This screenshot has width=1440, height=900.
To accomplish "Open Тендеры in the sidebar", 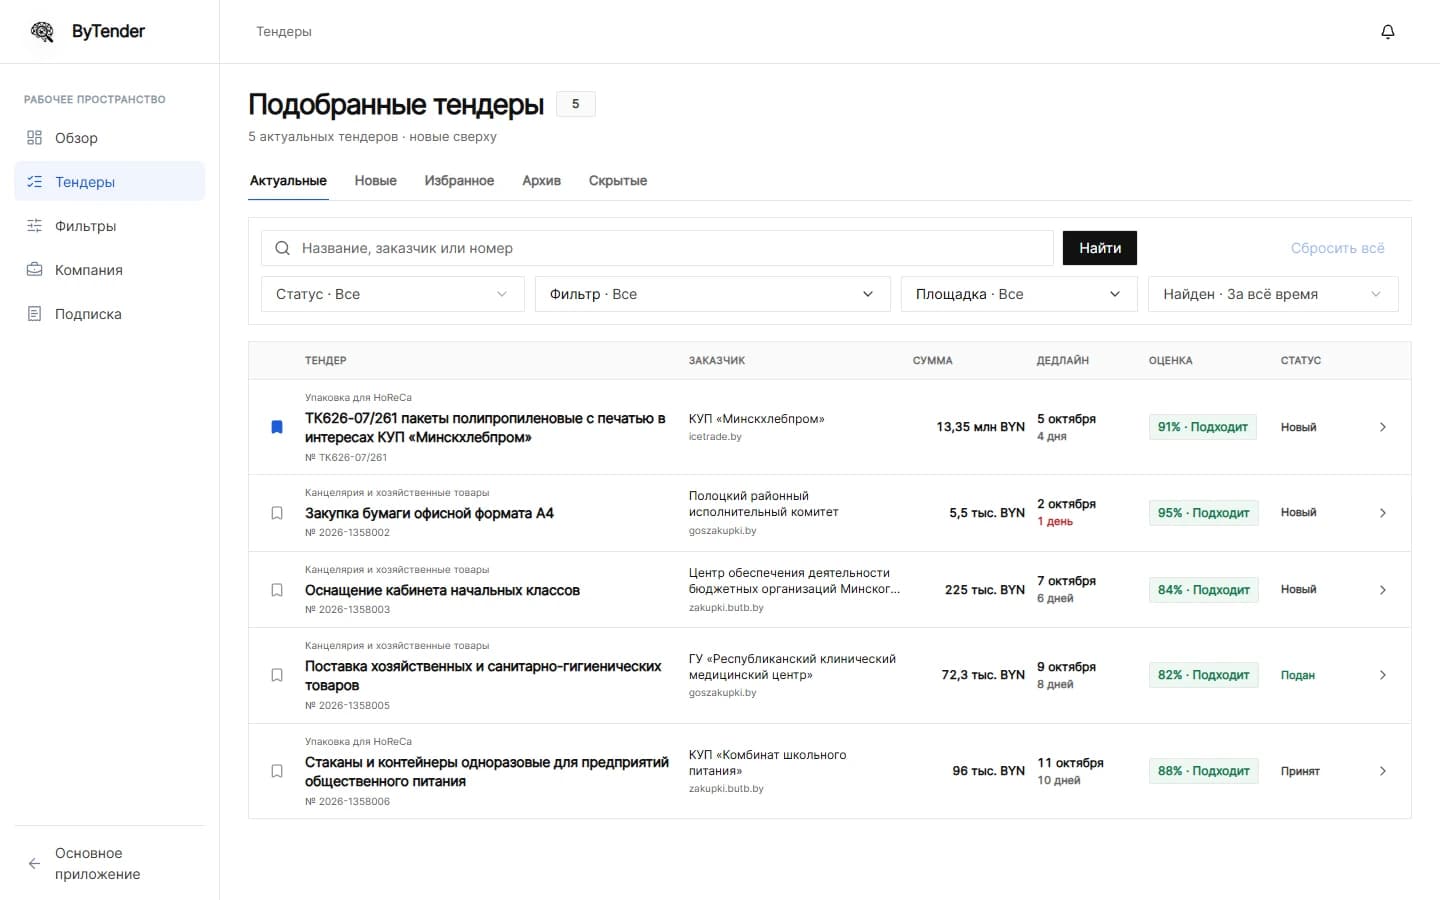I will tap(110, 181).
